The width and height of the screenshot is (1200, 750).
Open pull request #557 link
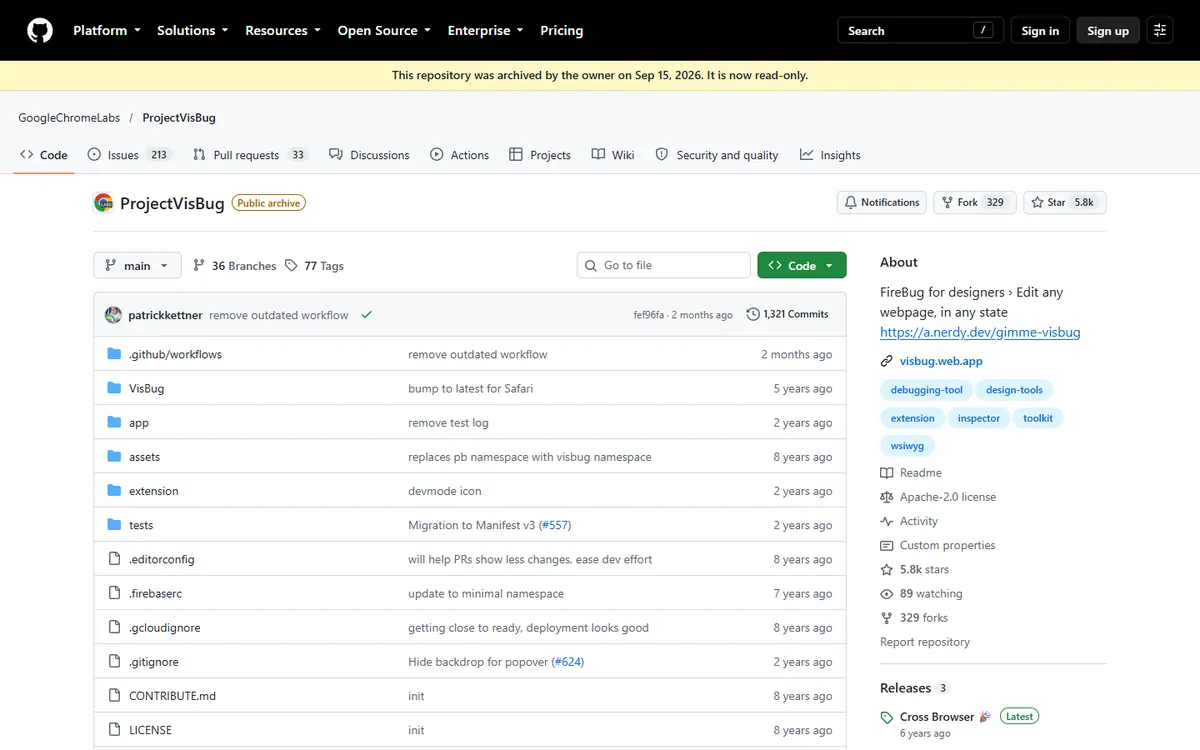[x=555, y=525]
